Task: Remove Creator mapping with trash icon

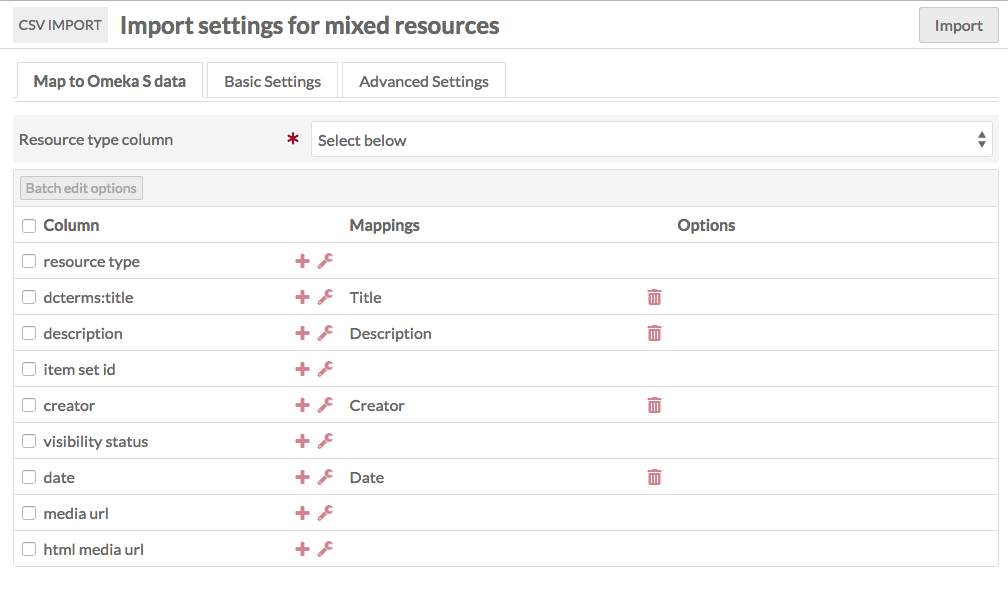Action: click(x=654, y=405)
